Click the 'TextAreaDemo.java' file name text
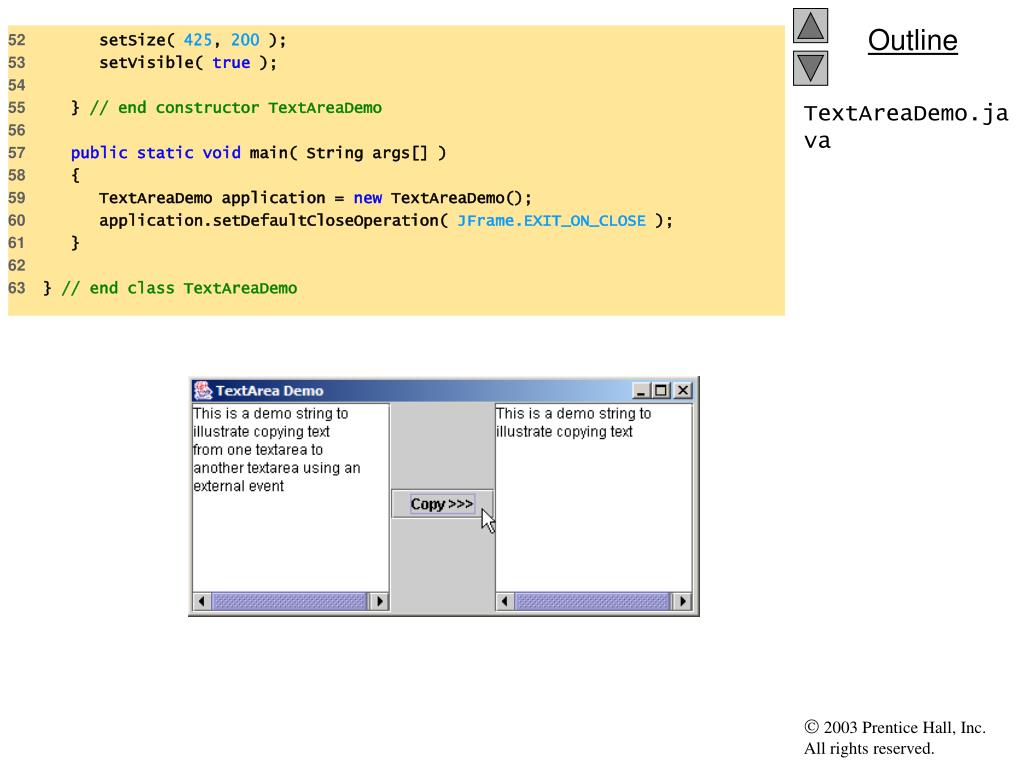The image size is (1024, 768). [906, 127]
